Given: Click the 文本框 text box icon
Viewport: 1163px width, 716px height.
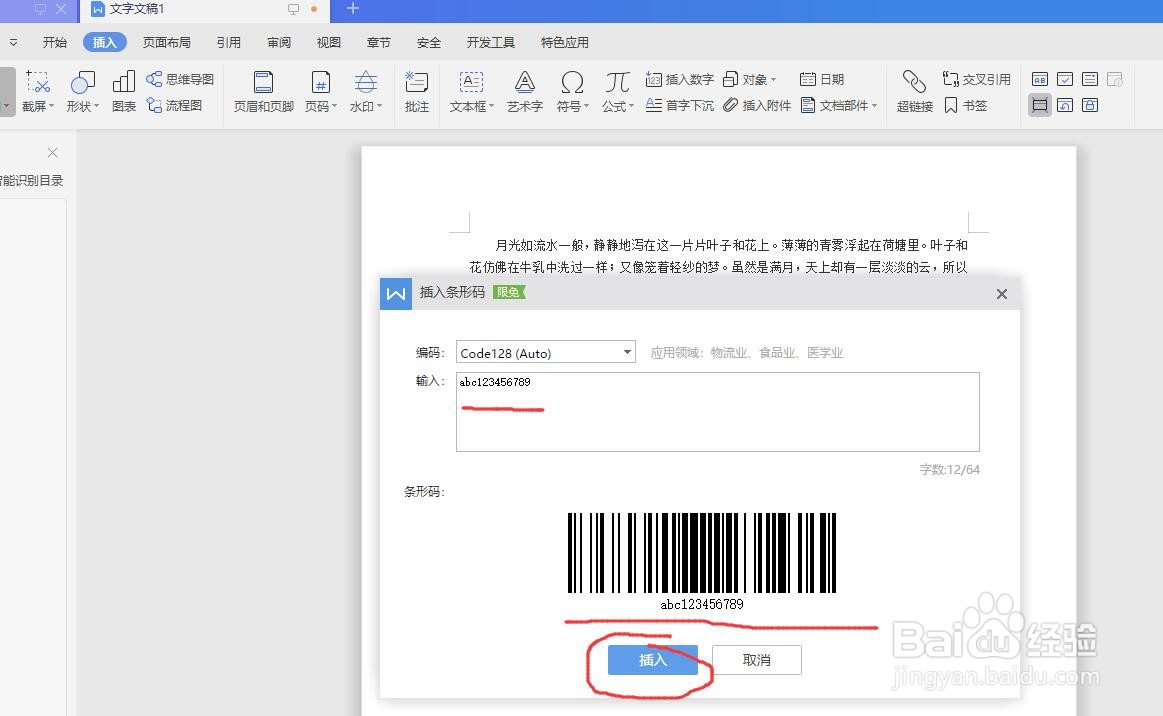Looking at the screenshot, I should 471,82.
